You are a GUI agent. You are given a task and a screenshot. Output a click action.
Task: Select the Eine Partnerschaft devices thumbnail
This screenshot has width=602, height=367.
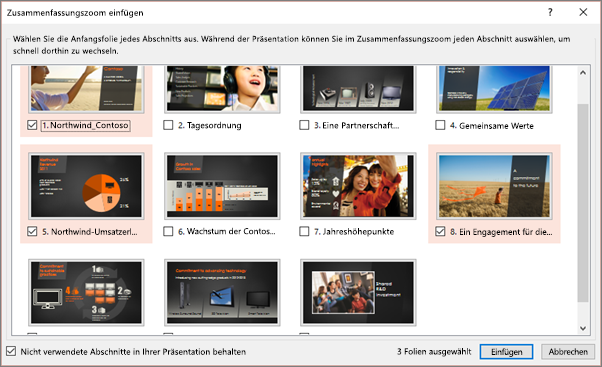(358, 89)
